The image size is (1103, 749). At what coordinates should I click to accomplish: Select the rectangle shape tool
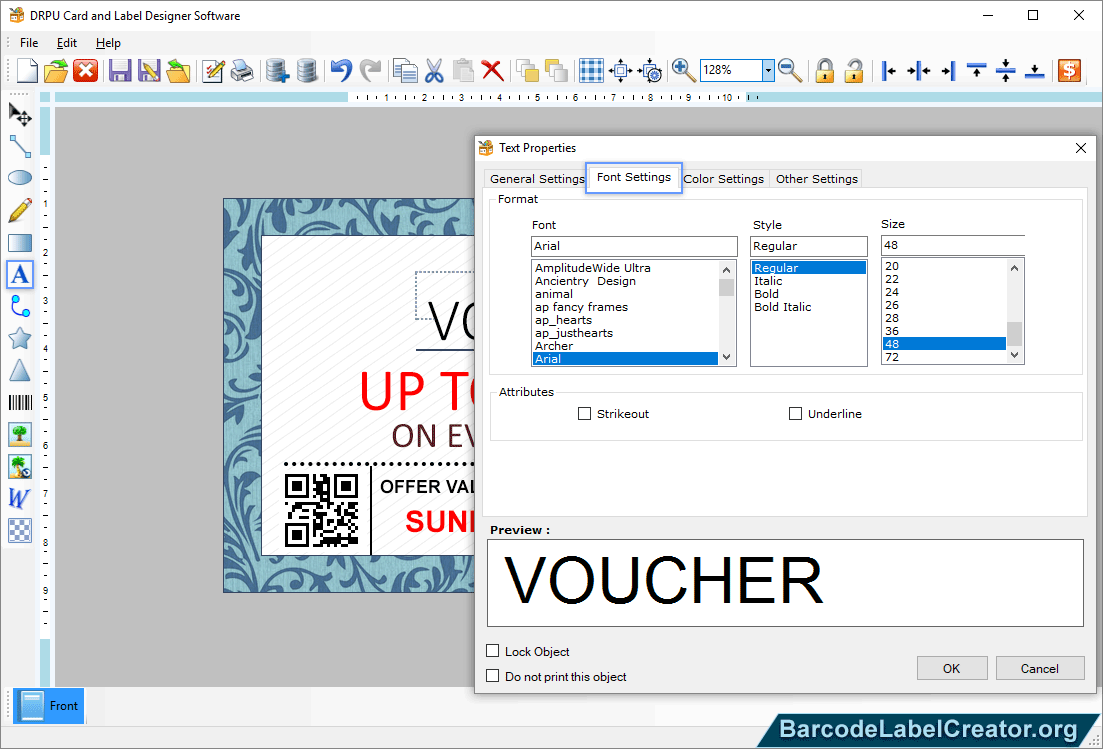20,243
